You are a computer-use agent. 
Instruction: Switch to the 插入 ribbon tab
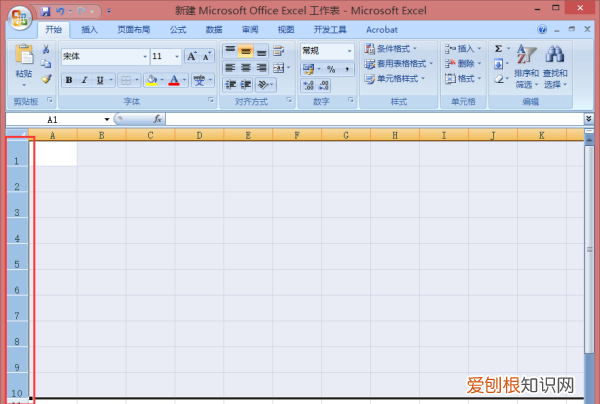[x=89, y=30]
